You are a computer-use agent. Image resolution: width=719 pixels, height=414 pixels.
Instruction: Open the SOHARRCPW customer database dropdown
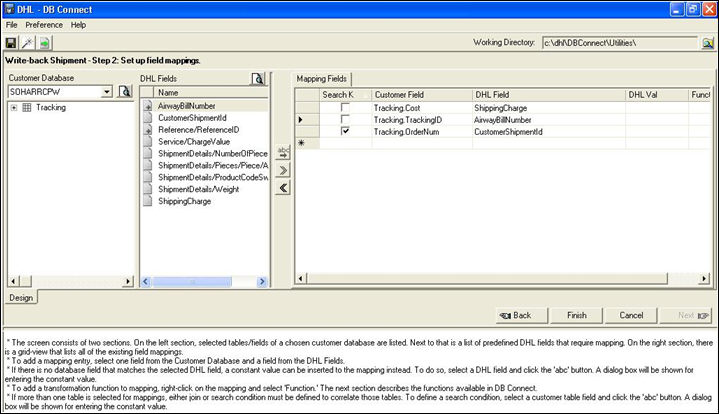click(x=106, y=92)
